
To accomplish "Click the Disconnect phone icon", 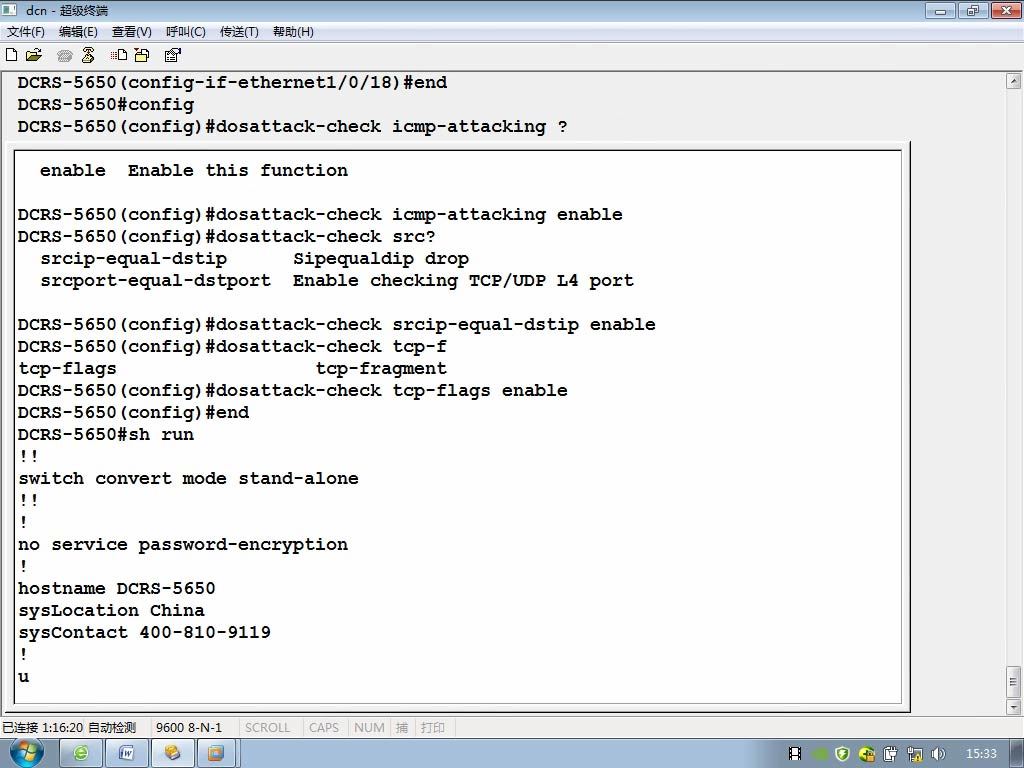I will click(88, 55).
